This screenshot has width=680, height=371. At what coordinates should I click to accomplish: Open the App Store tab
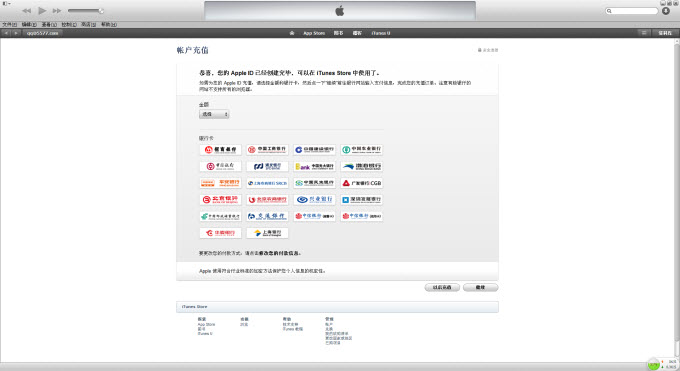pos(314,33)
